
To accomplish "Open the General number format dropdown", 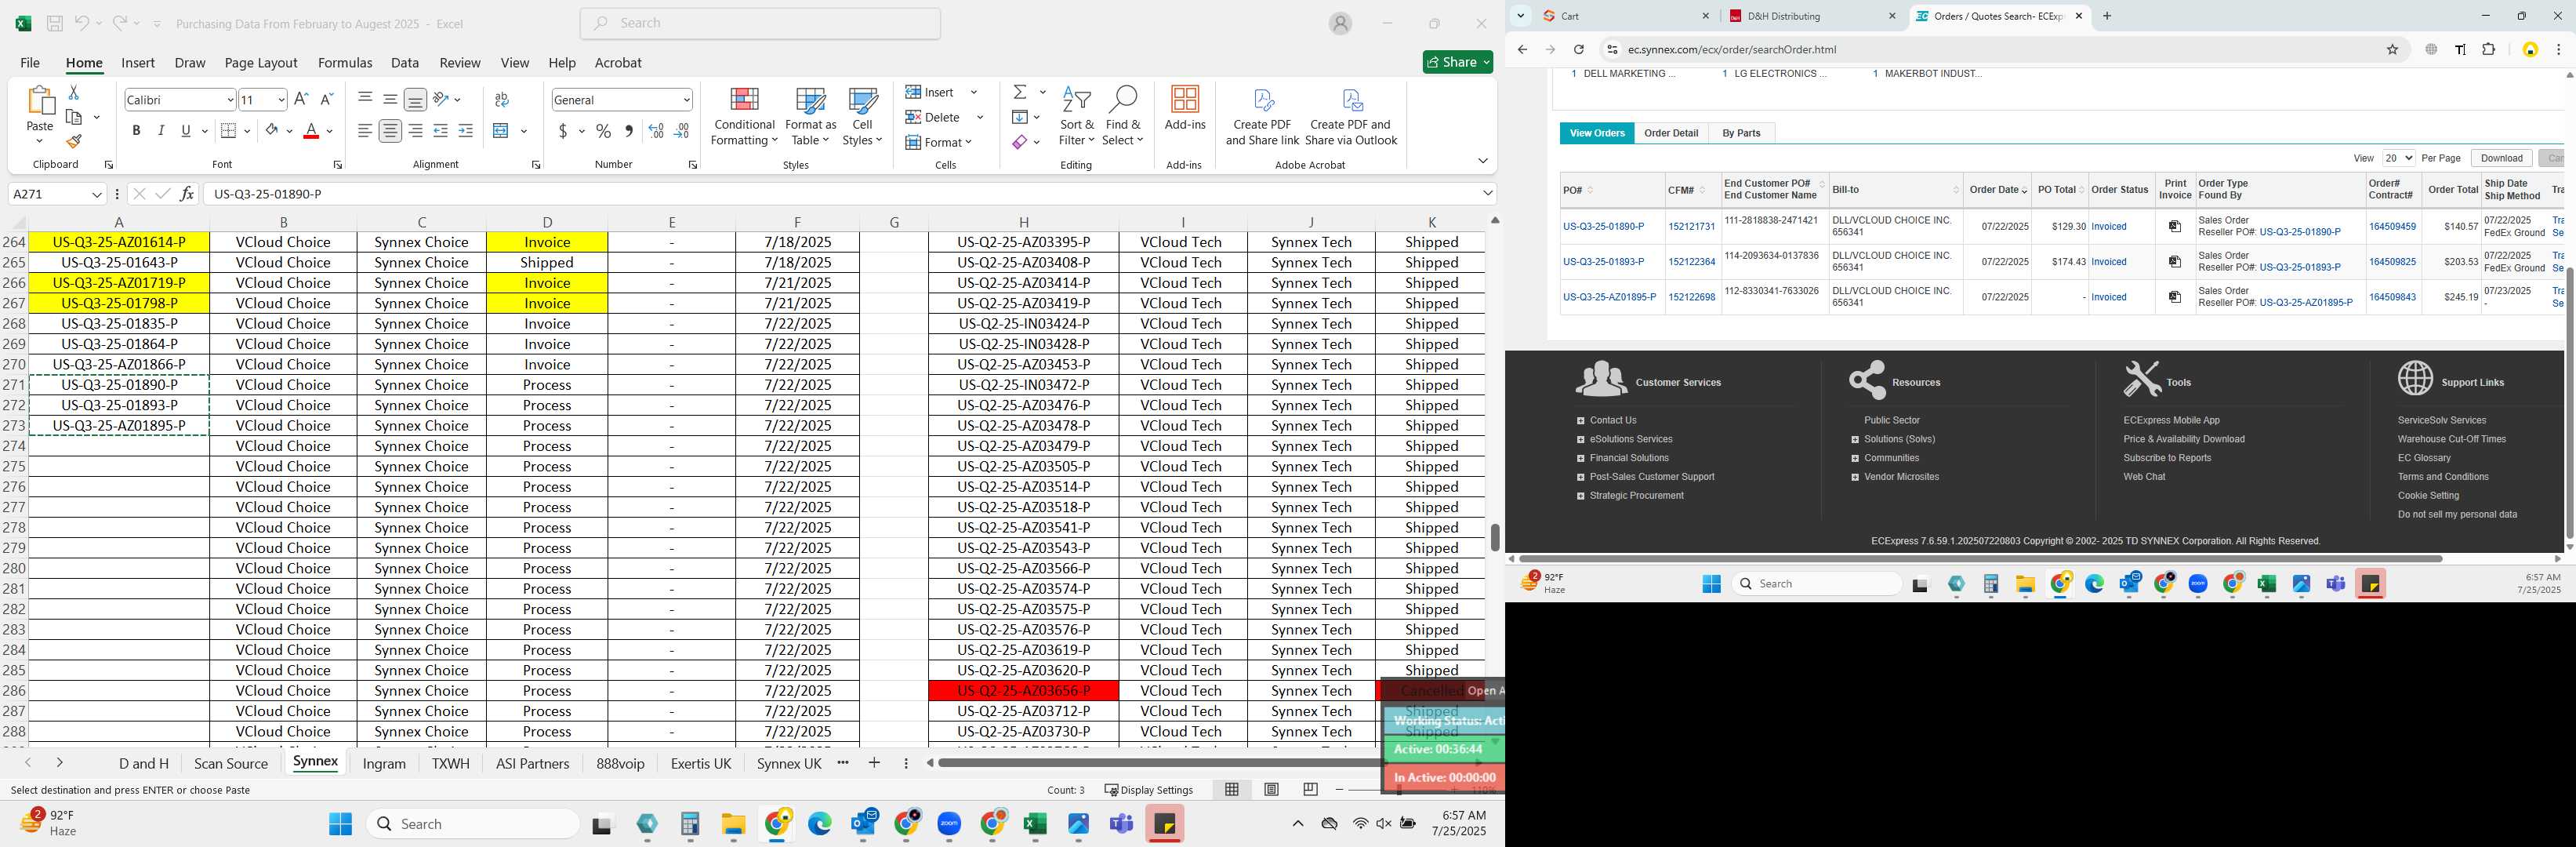I will [x=686, y=100].
